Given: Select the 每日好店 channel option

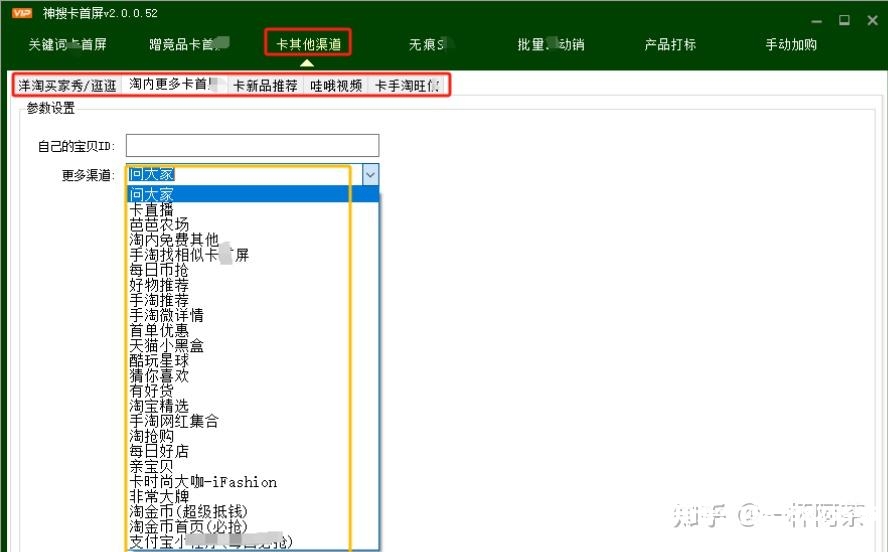Looking at the screenshot, I should coord(159,452).
